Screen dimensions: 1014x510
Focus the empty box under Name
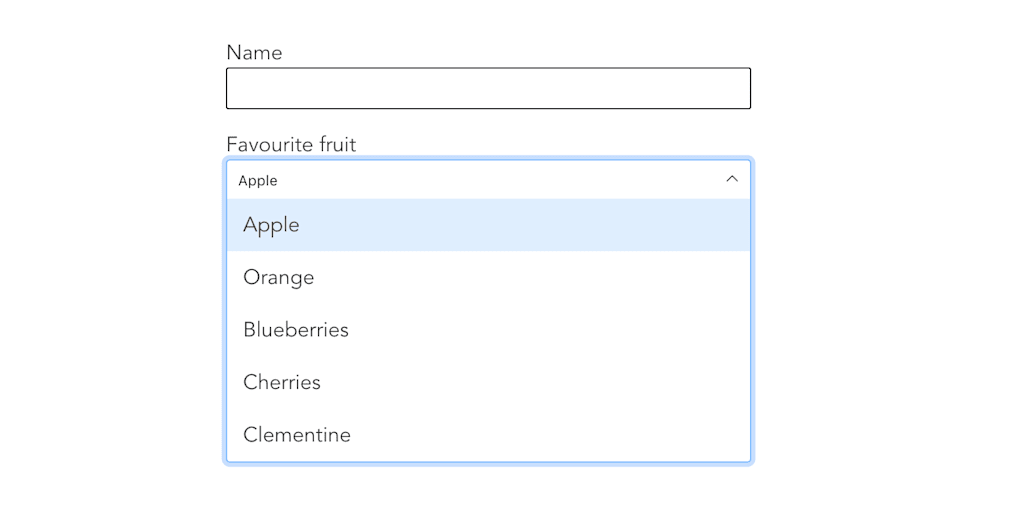[x=488, y=88]
